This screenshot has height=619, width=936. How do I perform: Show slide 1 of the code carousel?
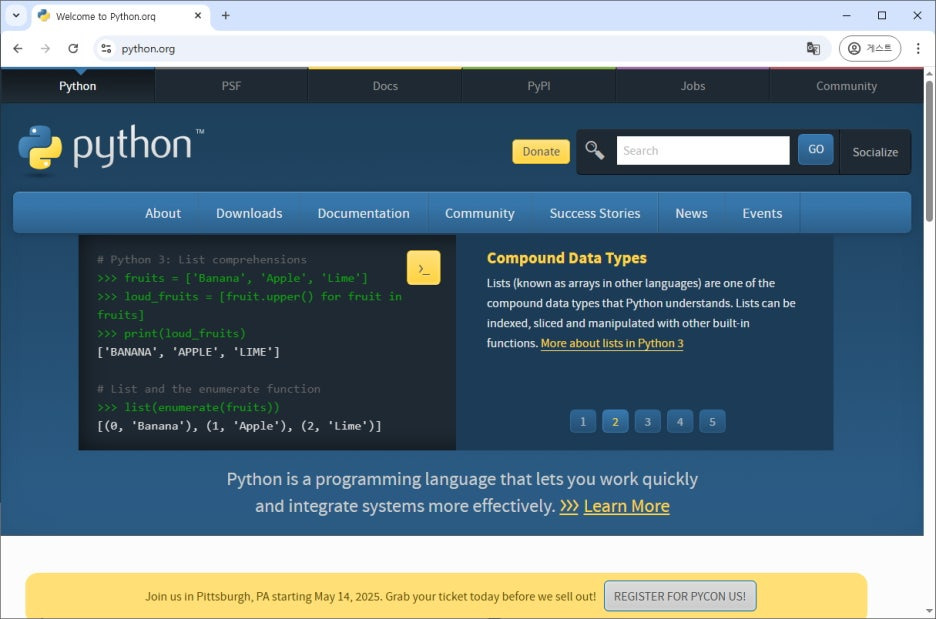(x=583, y=421)
